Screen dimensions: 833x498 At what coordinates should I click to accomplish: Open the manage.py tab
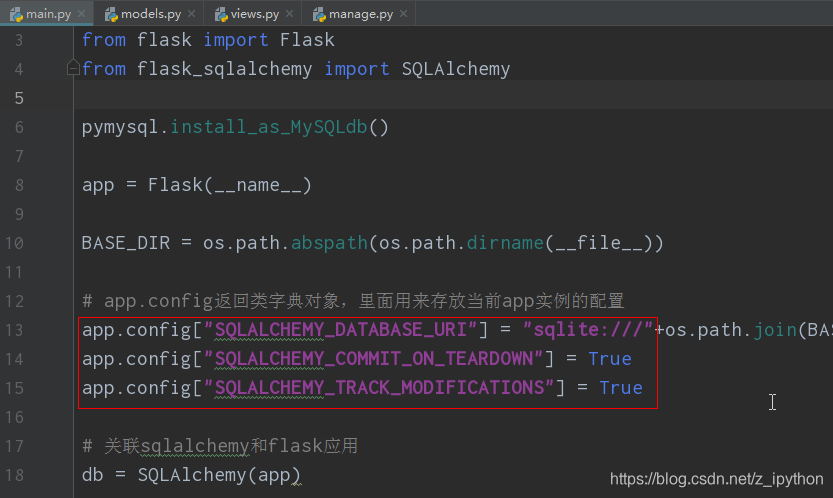point(361,14)
